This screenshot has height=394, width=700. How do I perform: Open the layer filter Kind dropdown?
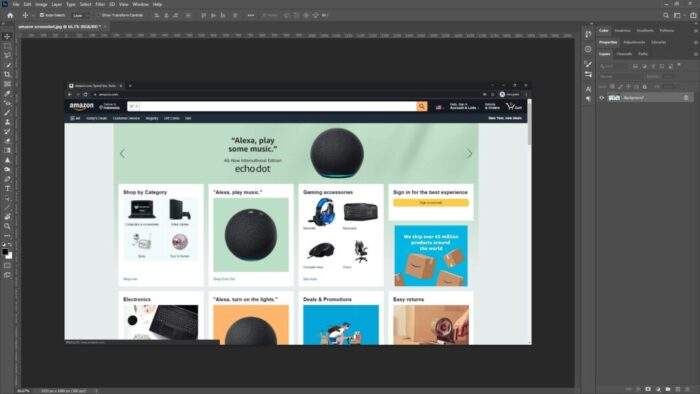(x=614, y=66)
